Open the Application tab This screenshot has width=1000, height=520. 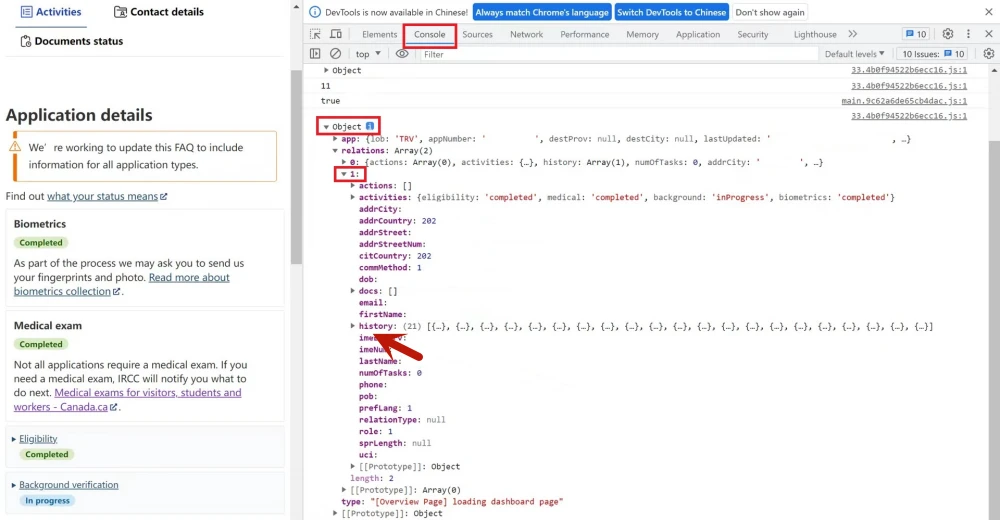point(698,34)
